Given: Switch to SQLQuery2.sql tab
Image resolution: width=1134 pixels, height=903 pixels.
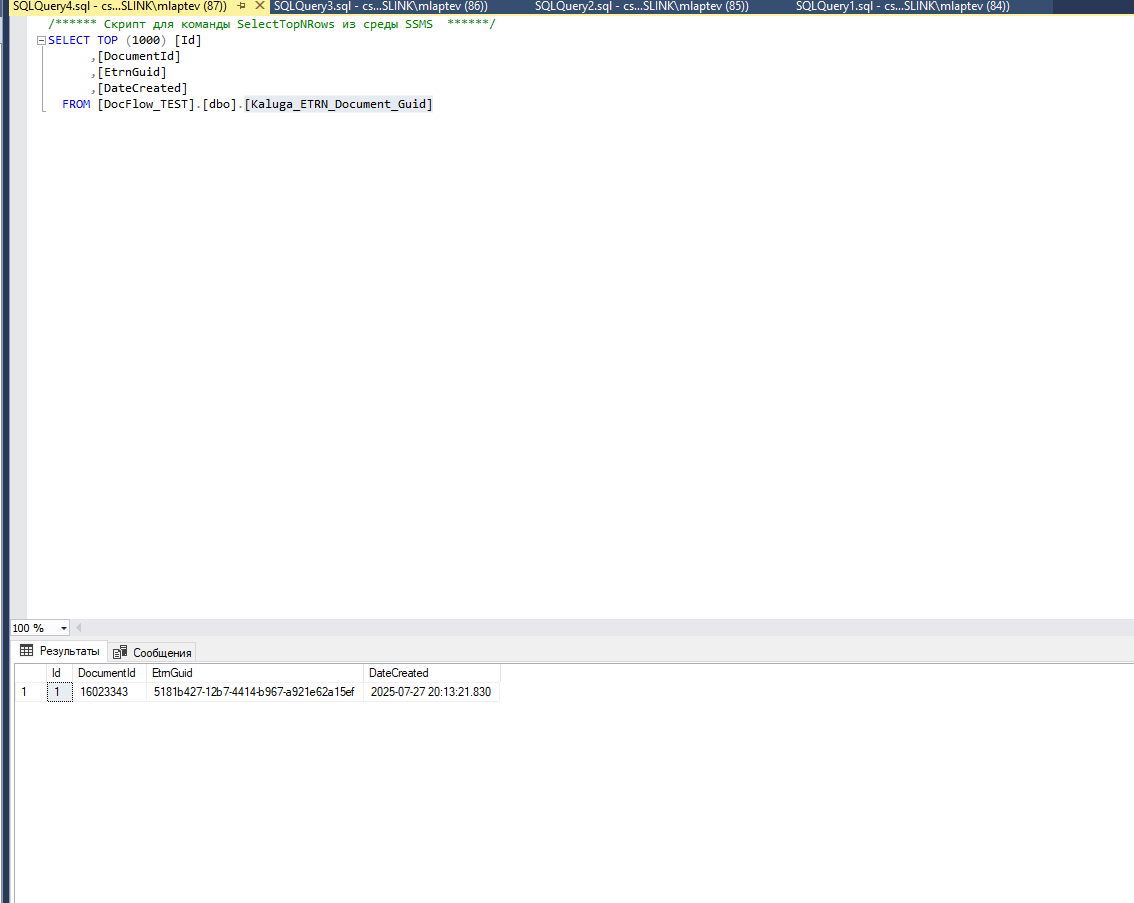Looking at the screenshot, I should pyautogui.click(x=641, y=7).
